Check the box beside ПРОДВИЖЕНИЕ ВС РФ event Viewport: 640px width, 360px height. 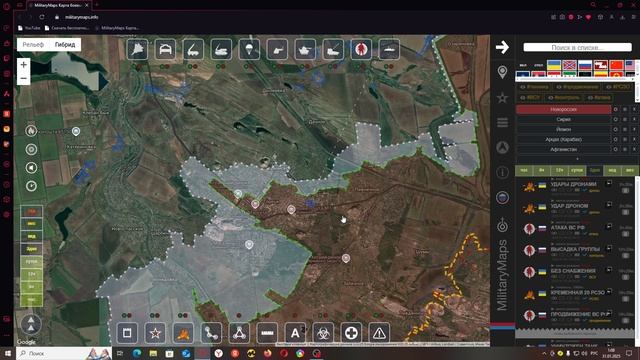tap(625, 320)
